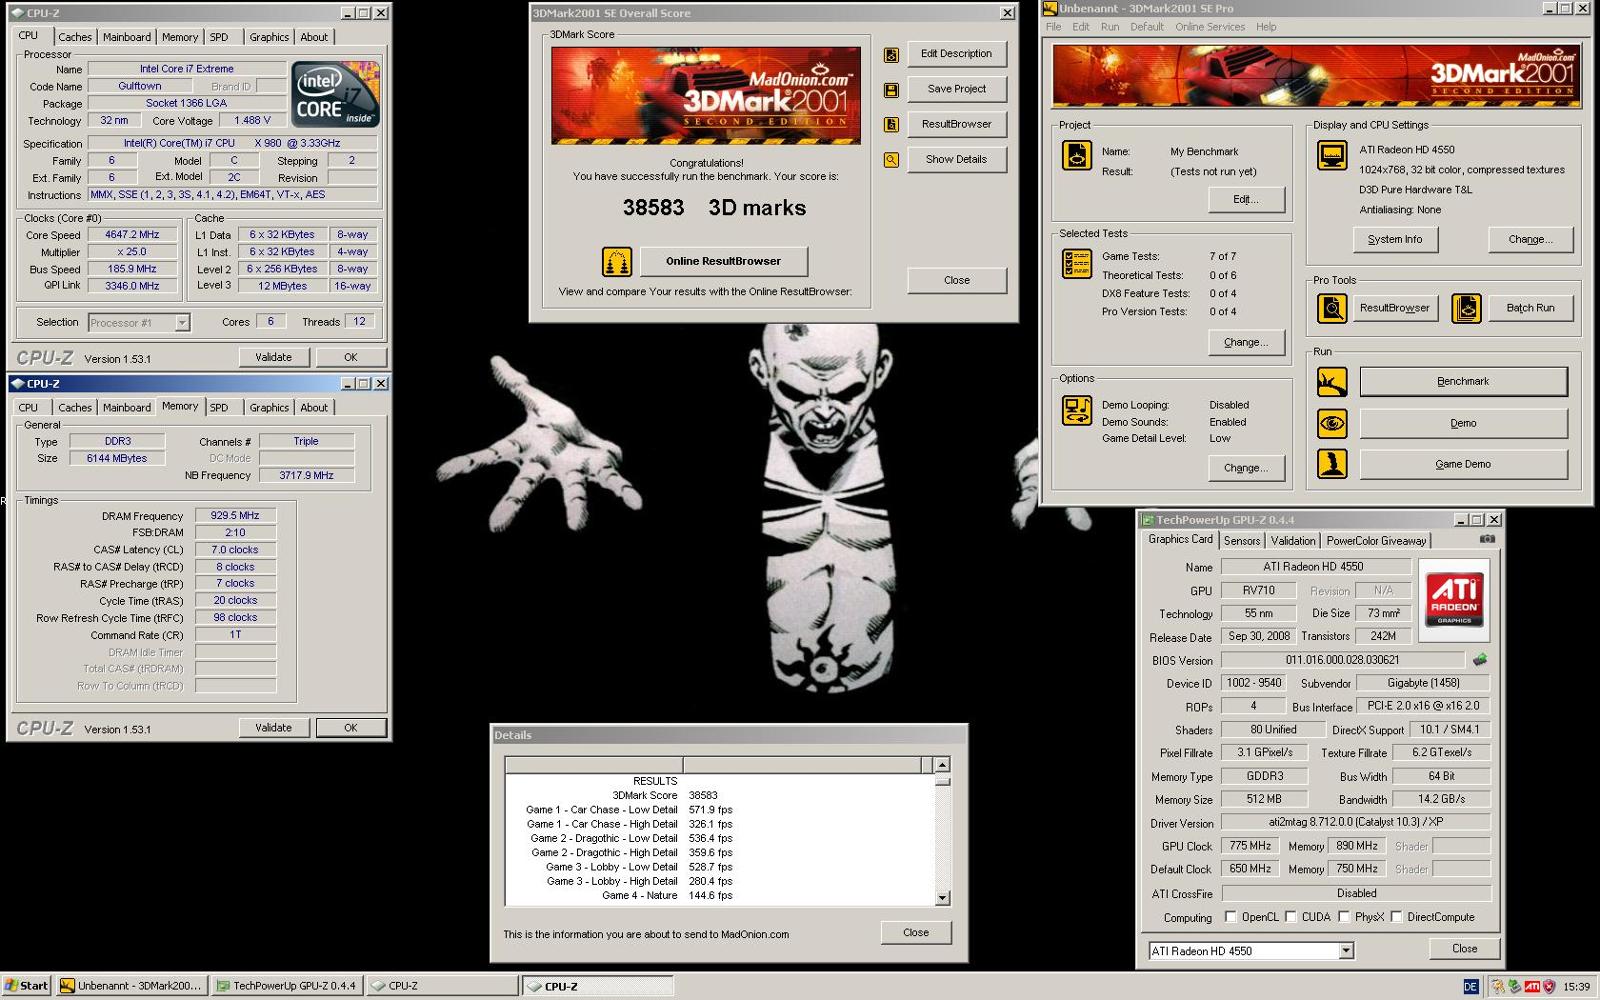Click the Online ResultBrowser yellow icon
This screenshot has height=1000, width=1600.
point(617,262)
